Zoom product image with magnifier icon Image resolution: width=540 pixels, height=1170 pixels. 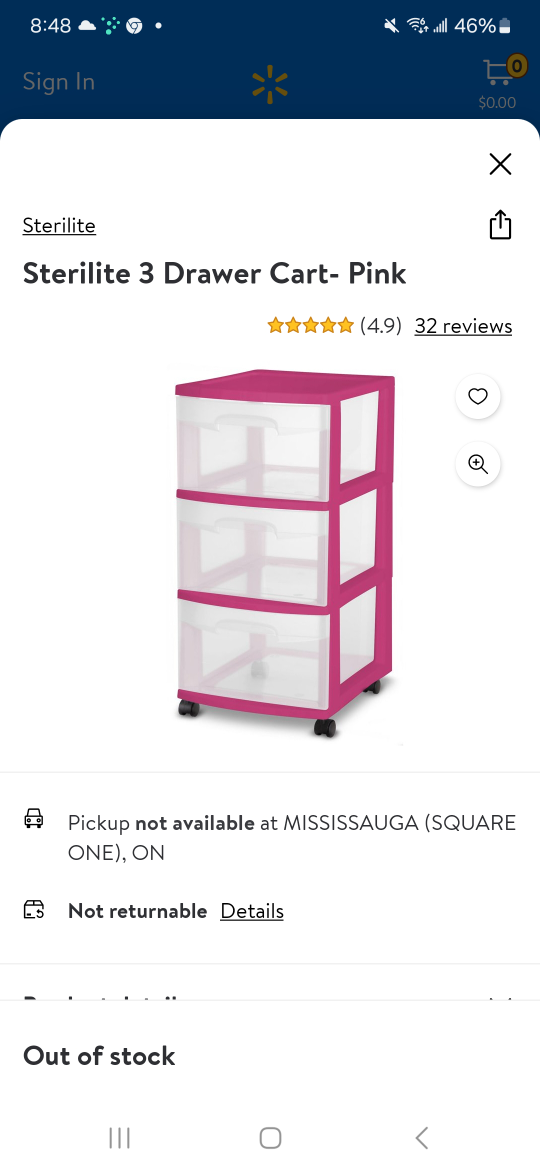(x=477, y=464)
